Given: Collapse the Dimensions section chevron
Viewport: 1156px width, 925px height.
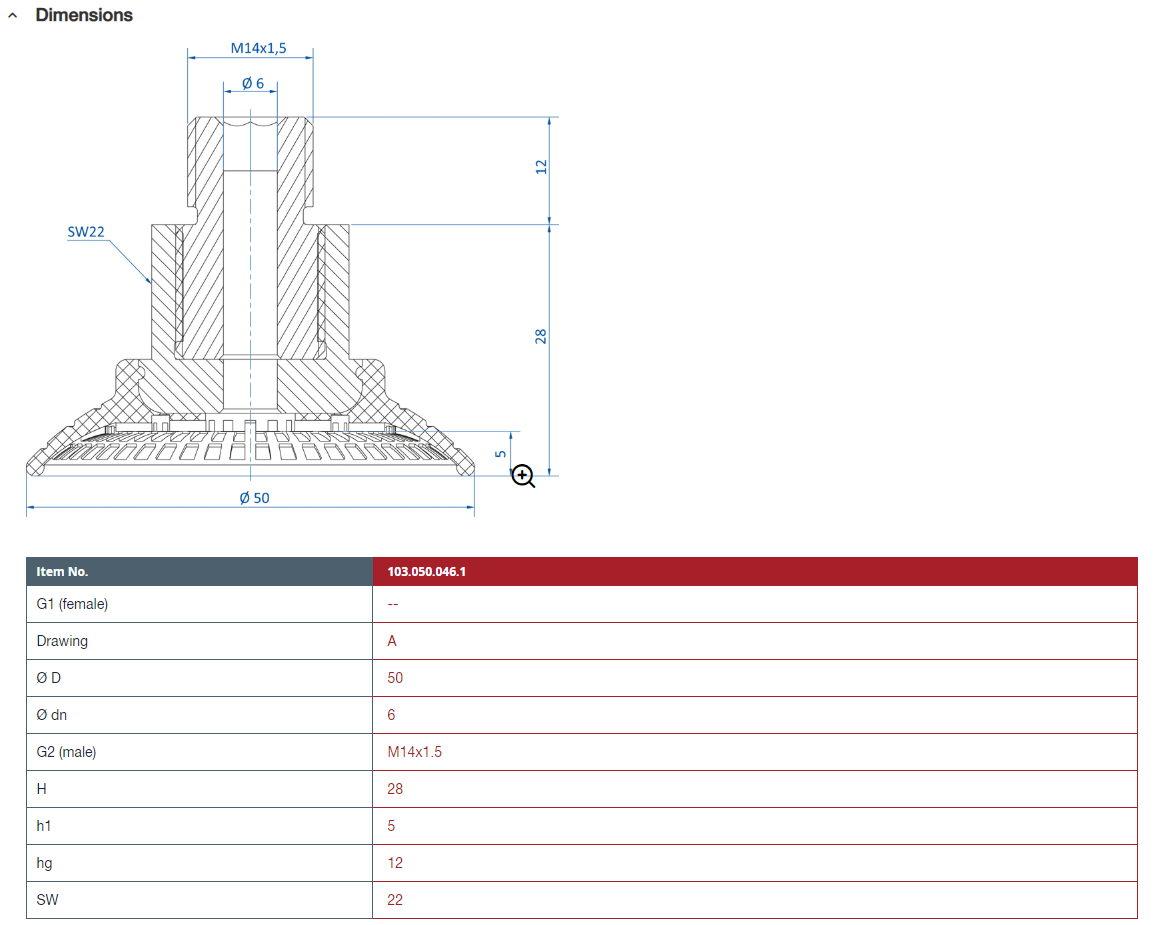Looking at the screenshot, I should coord(13,16).
